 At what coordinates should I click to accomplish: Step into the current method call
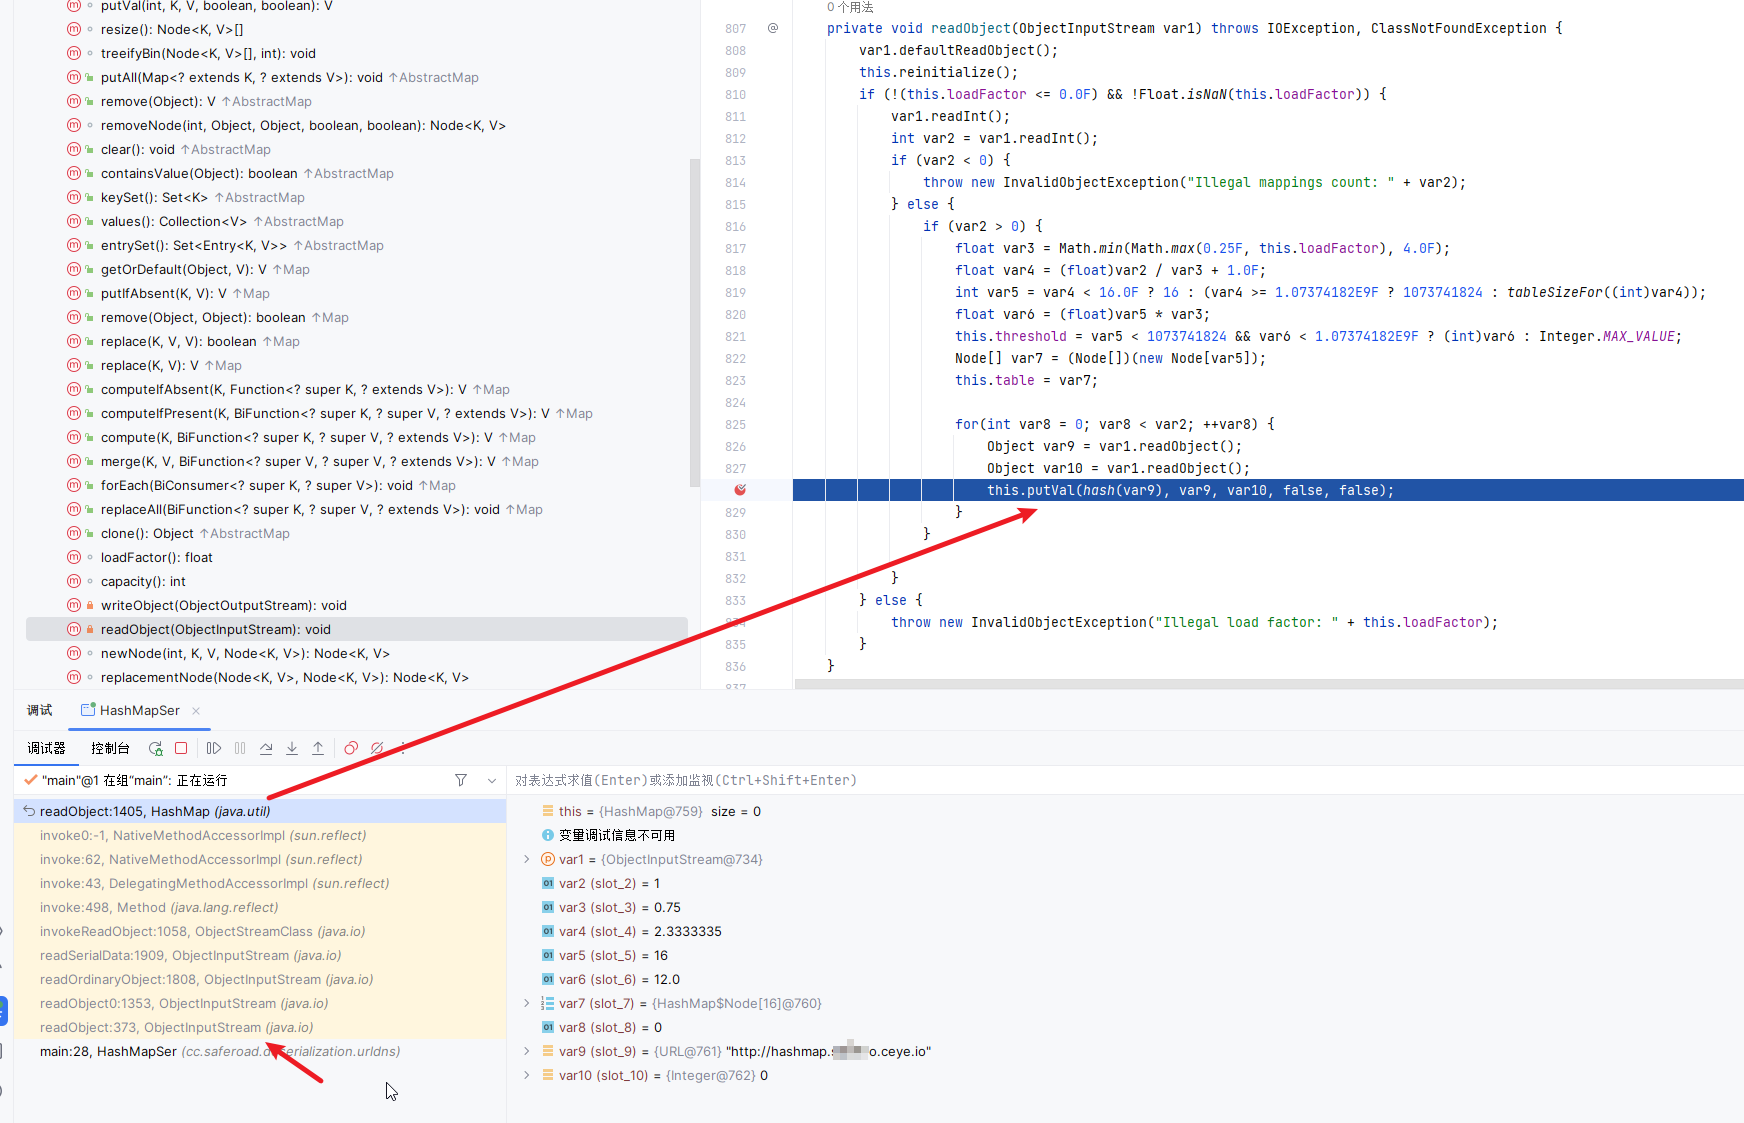tap(292, 748)
